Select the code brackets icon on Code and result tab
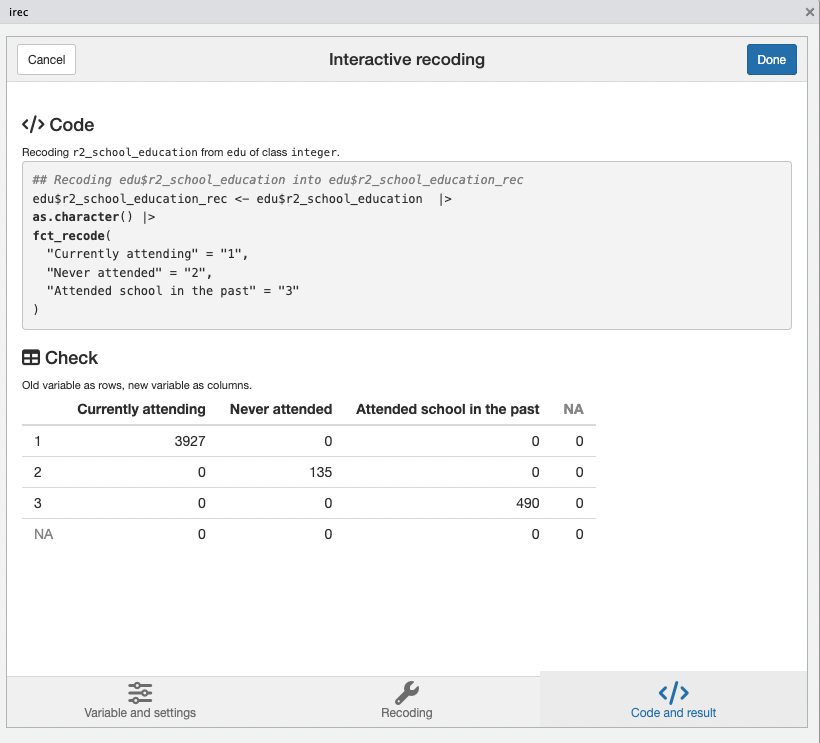Image resolution: width=820 pixels, height=743 pixels. 672,692
